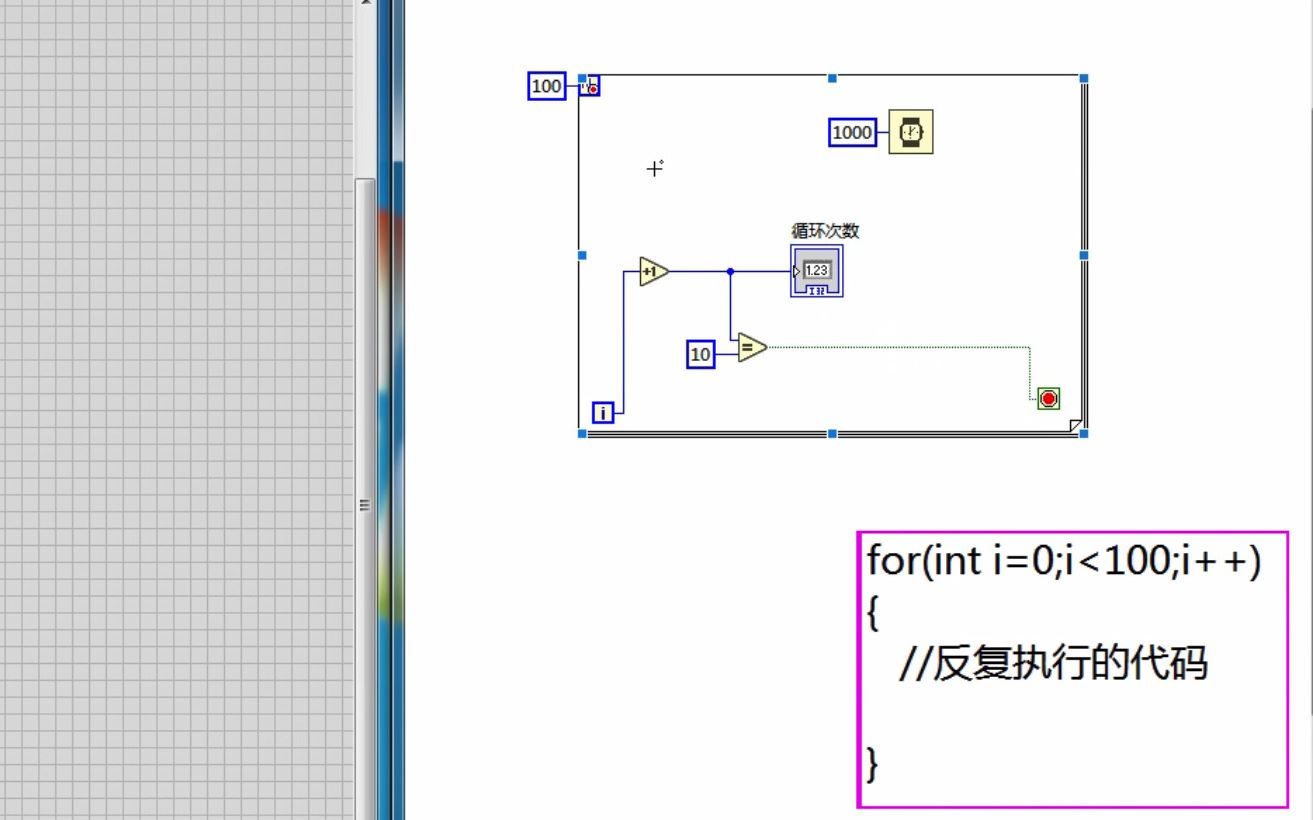Click the loop count constant 100
1313x820 pixels.
click(x=546, y=86)
